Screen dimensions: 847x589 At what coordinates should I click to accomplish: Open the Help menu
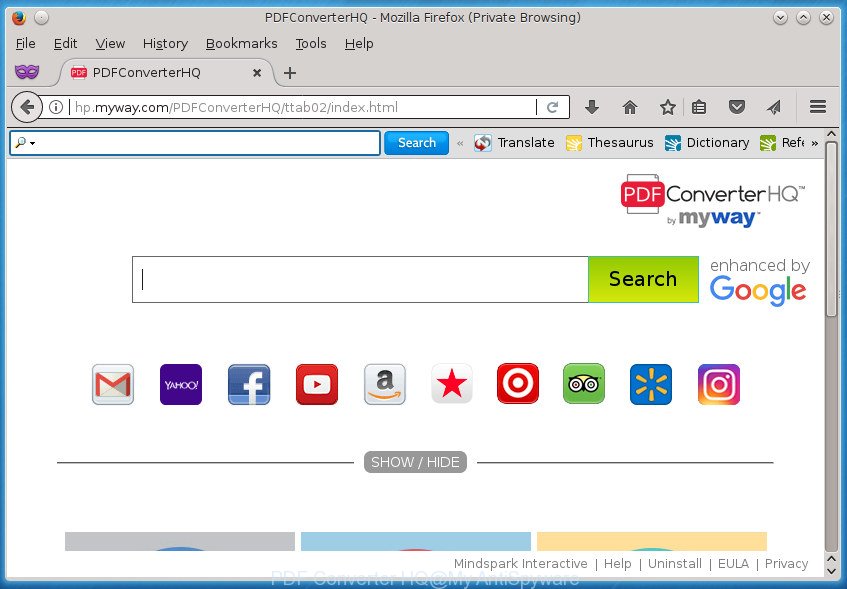[x=359, y=43]
